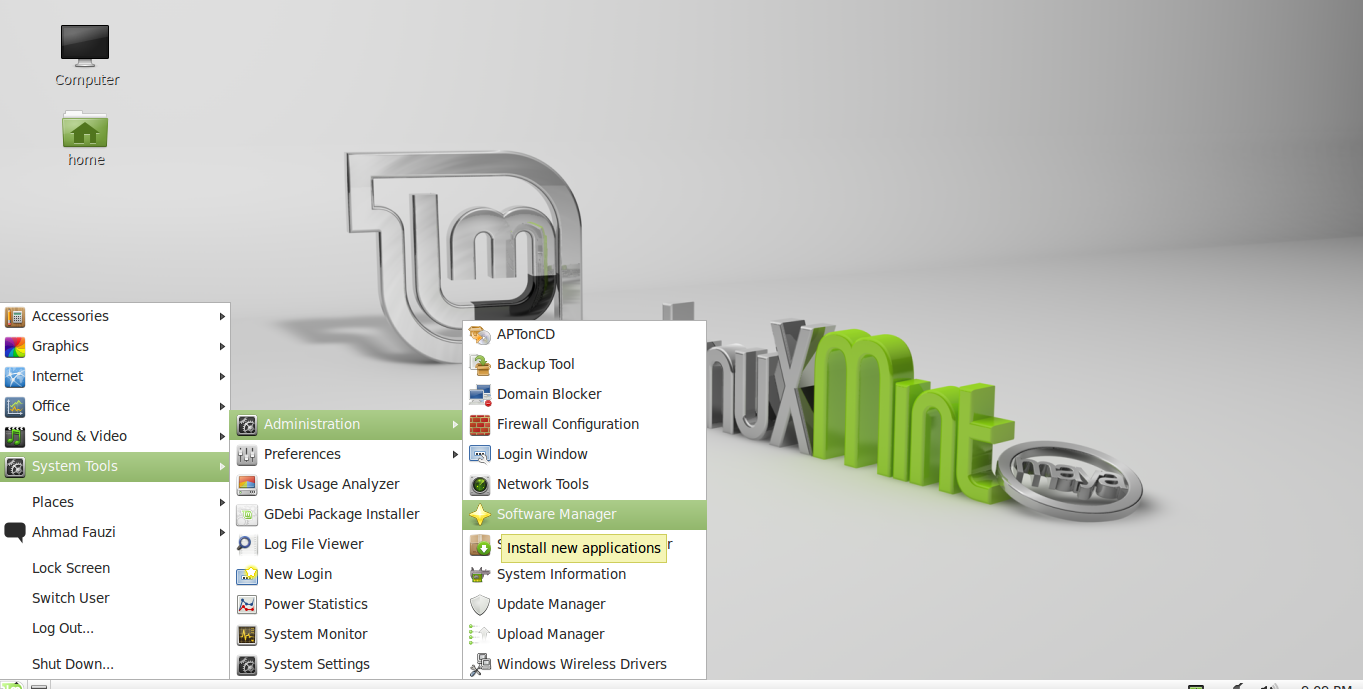
Task: Expand the Graphics submenu arrow
Action: (222, 346)
